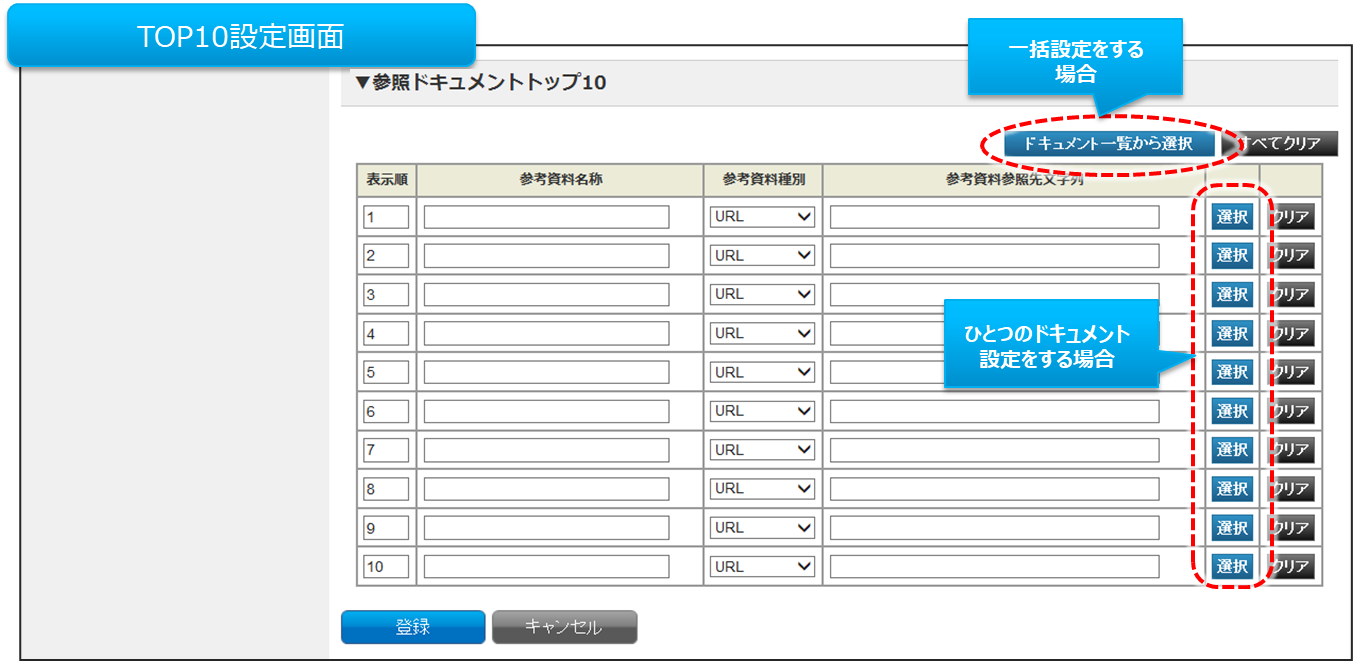Click ドキュメント一覧から選択 button
The image size is (1353, 661).
pos(1109,144)
